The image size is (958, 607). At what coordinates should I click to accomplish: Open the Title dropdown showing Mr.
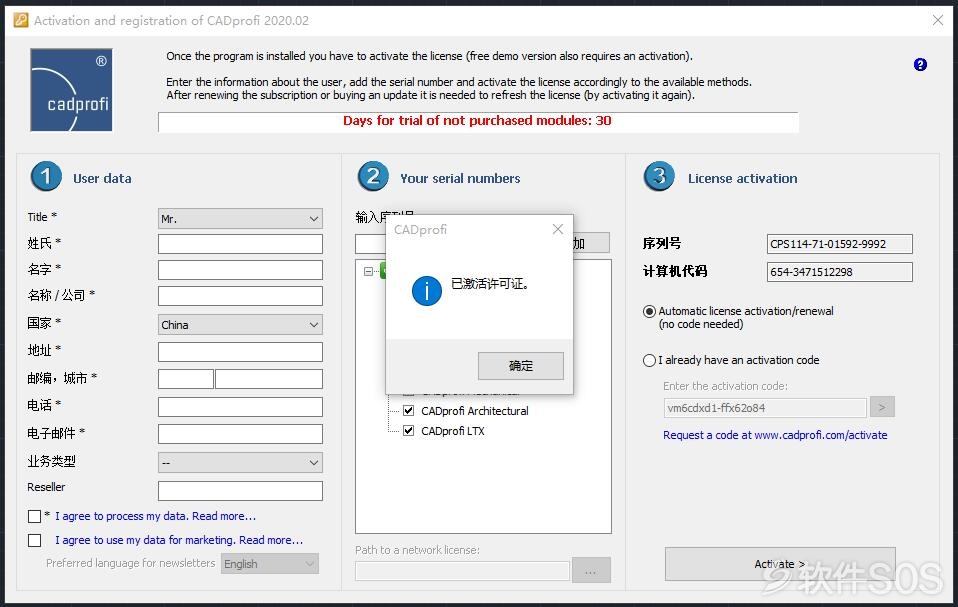click(x=240, y=219)
